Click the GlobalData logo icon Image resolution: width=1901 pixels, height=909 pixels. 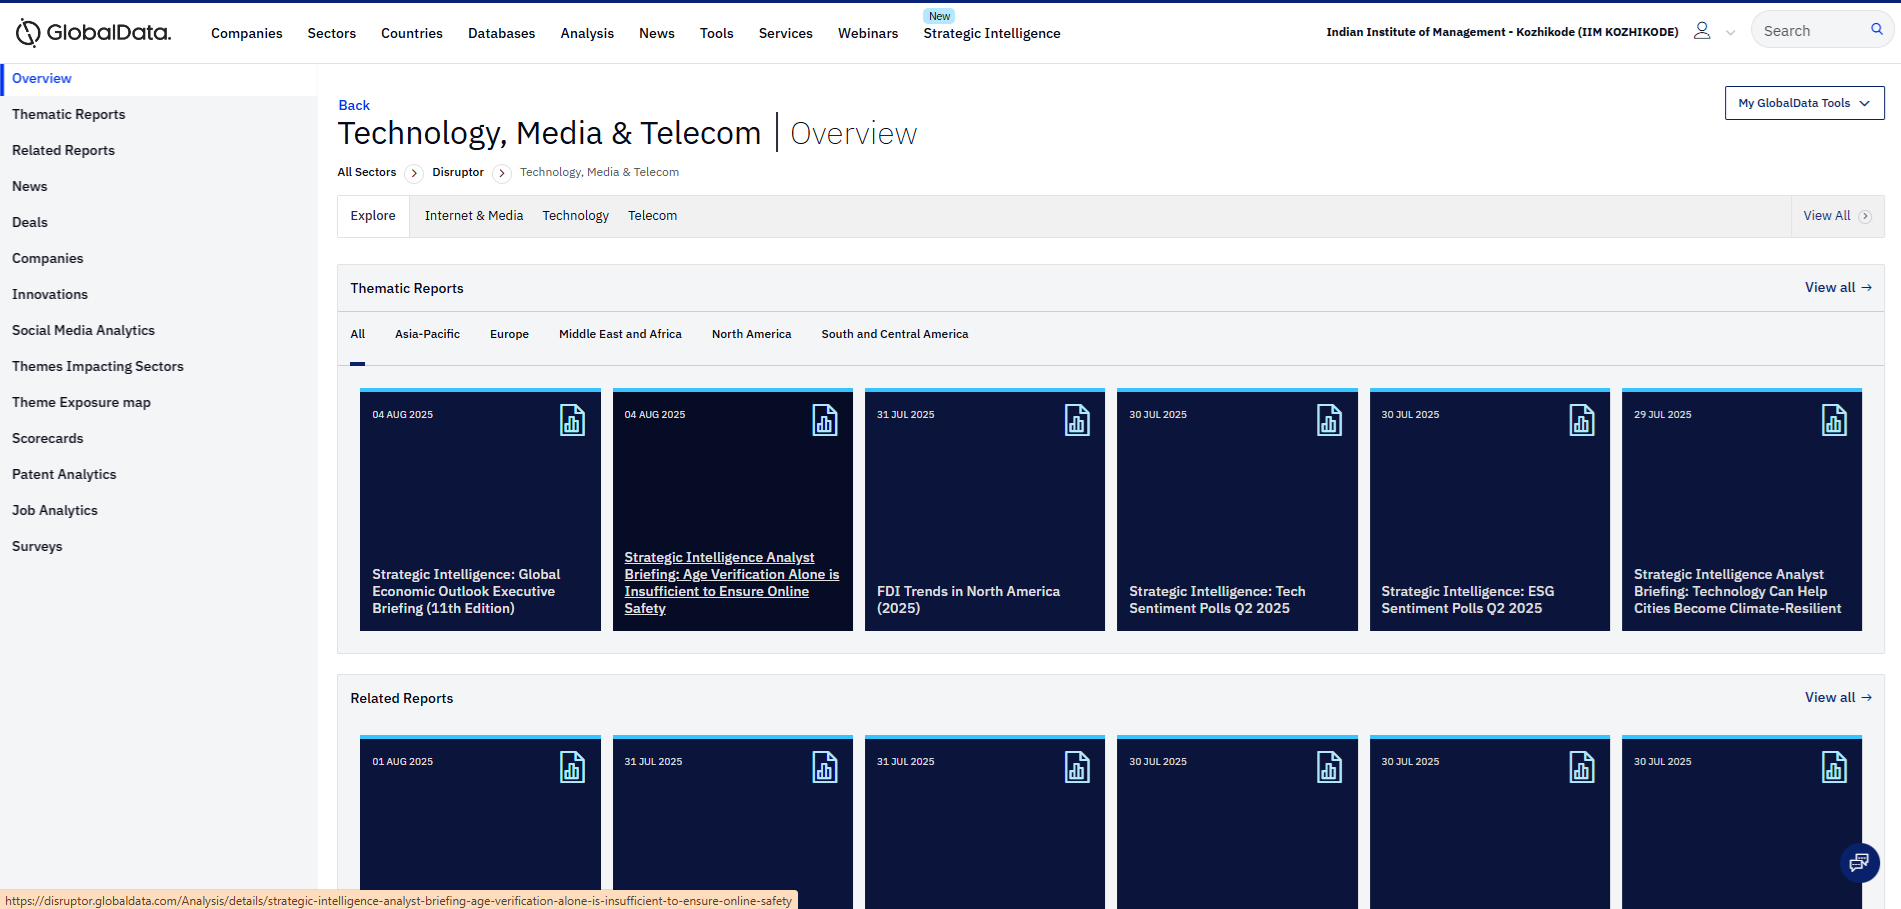(x=28, y=33)
